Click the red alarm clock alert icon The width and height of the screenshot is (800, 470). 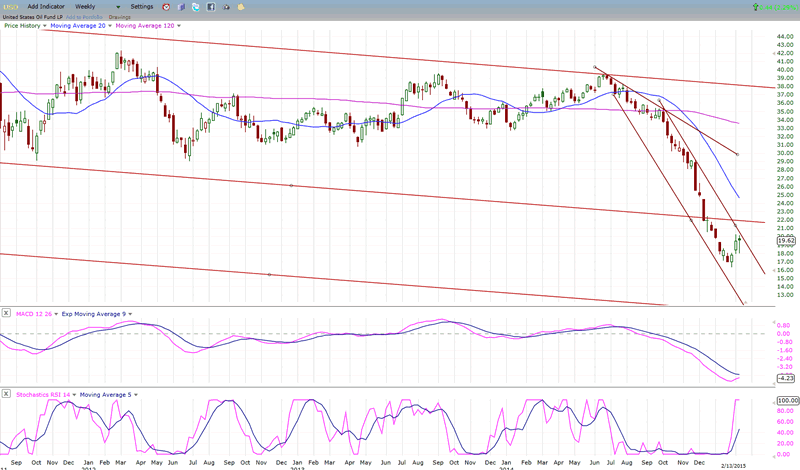(x=166, y=7)
